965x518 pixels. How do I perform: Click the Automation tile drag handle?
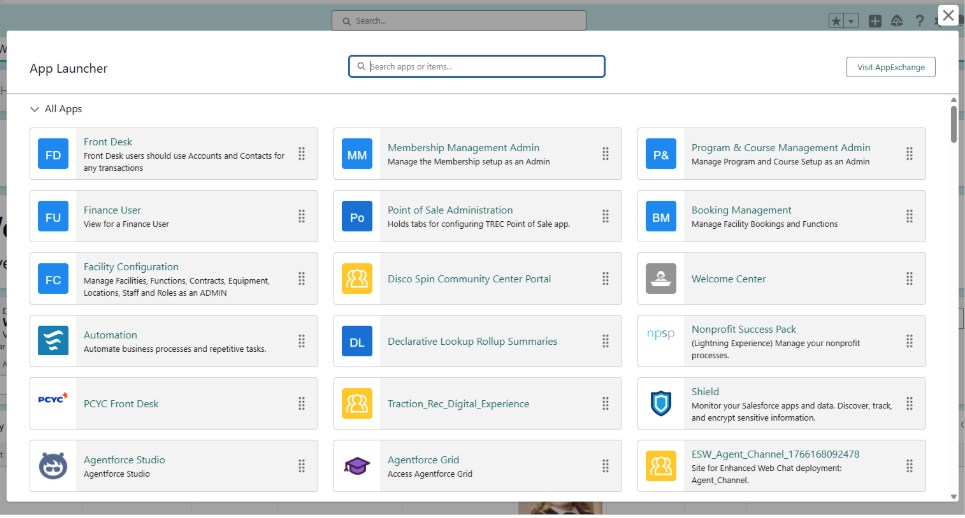[302, 341]
